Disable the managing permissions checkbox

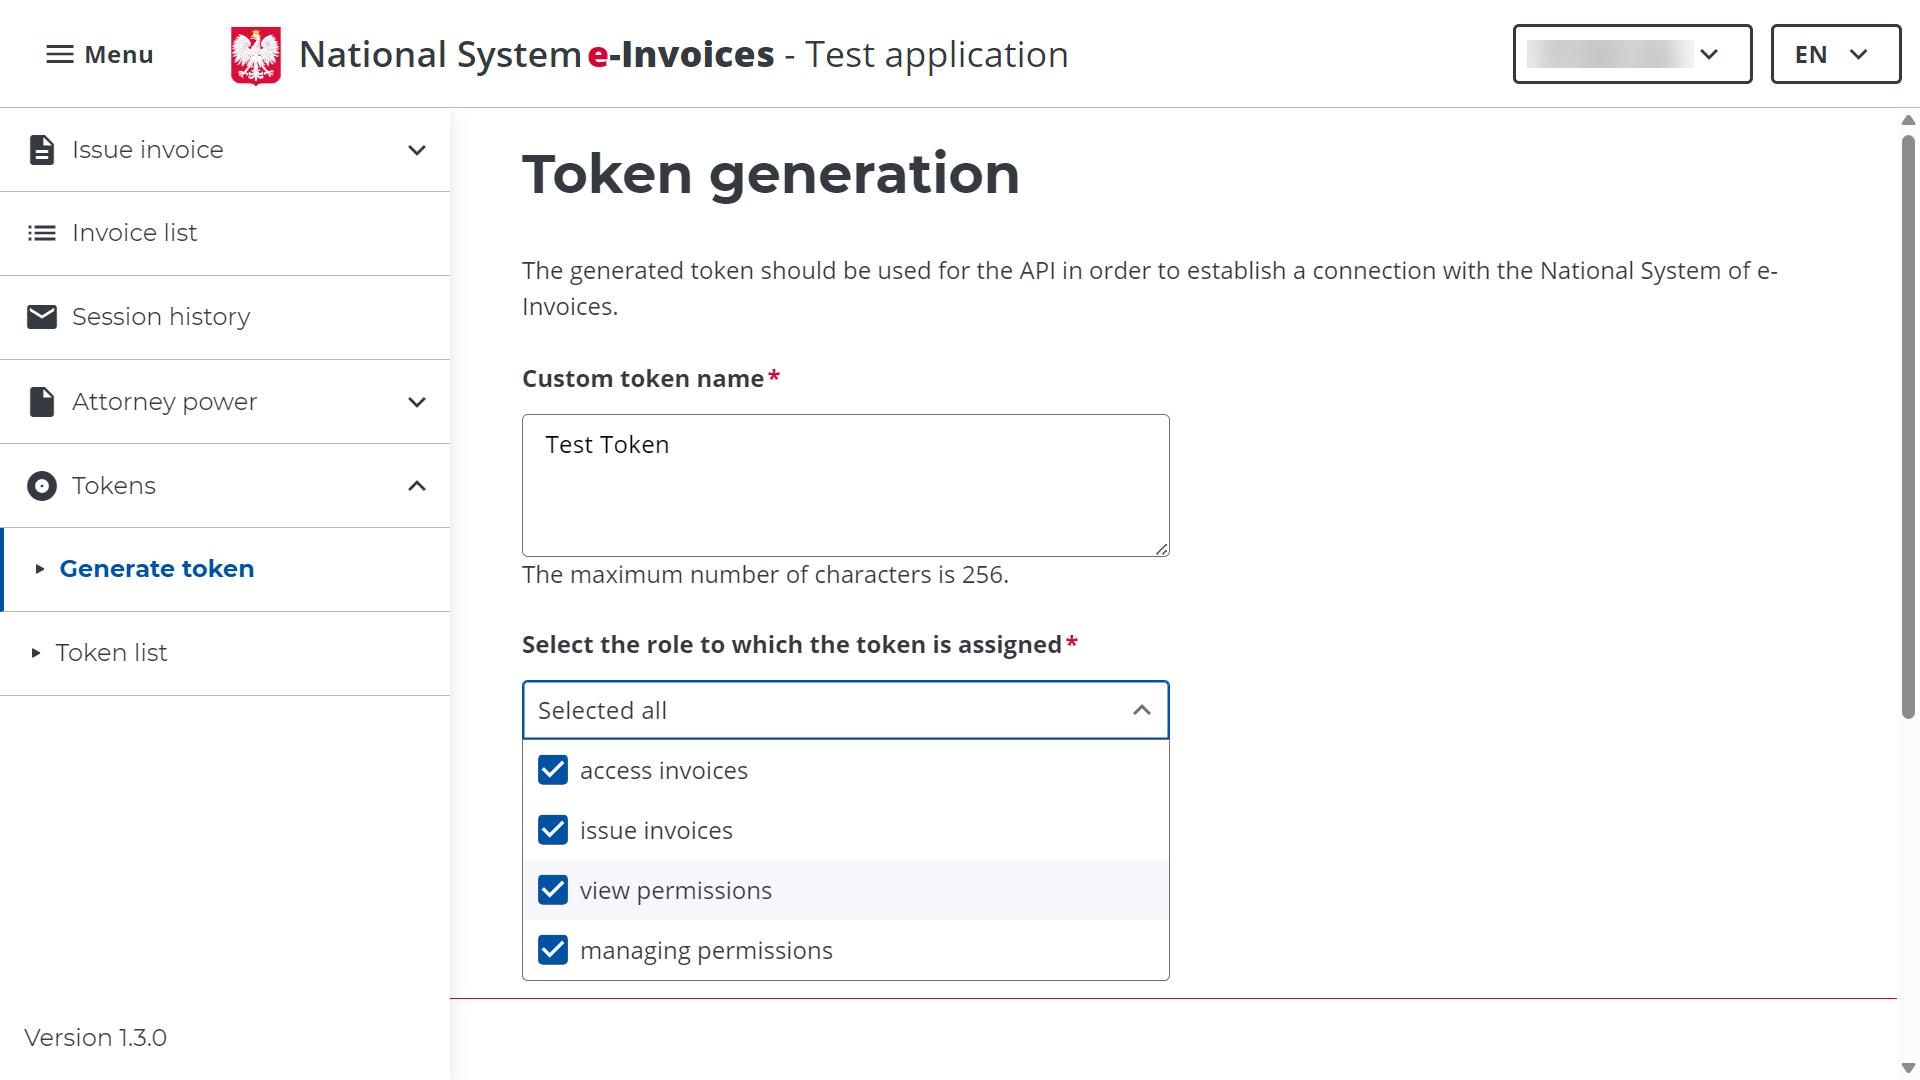(553, 950)
